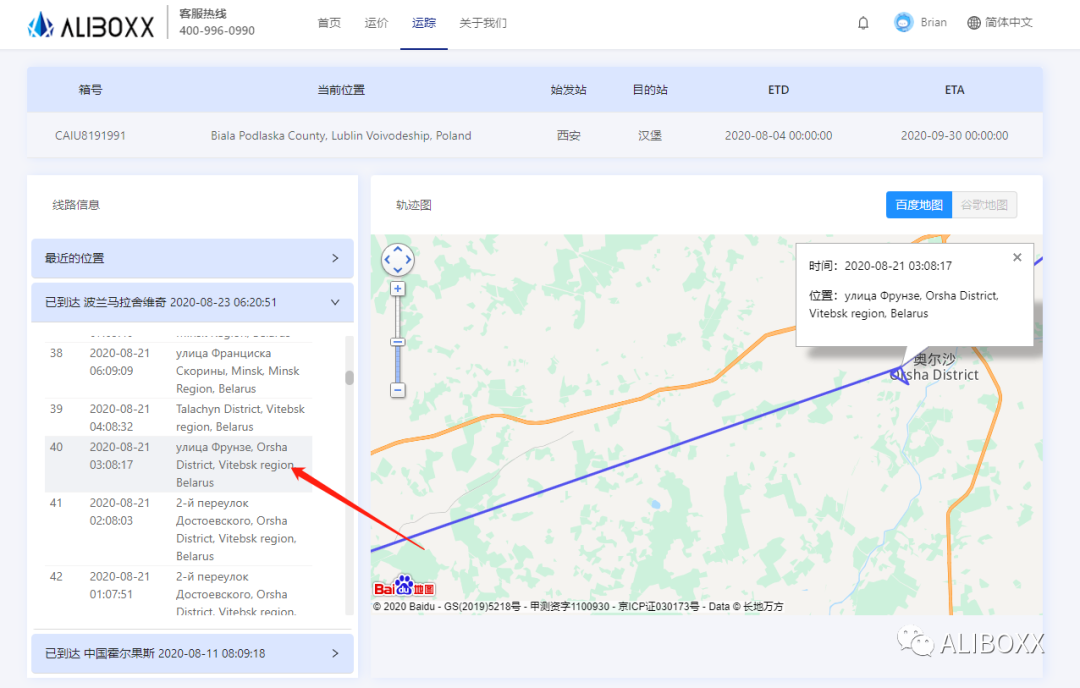This screenshot has width=1080, height=688.
Task: Click the 轨迹图 panel title
Action: point(413,205)
